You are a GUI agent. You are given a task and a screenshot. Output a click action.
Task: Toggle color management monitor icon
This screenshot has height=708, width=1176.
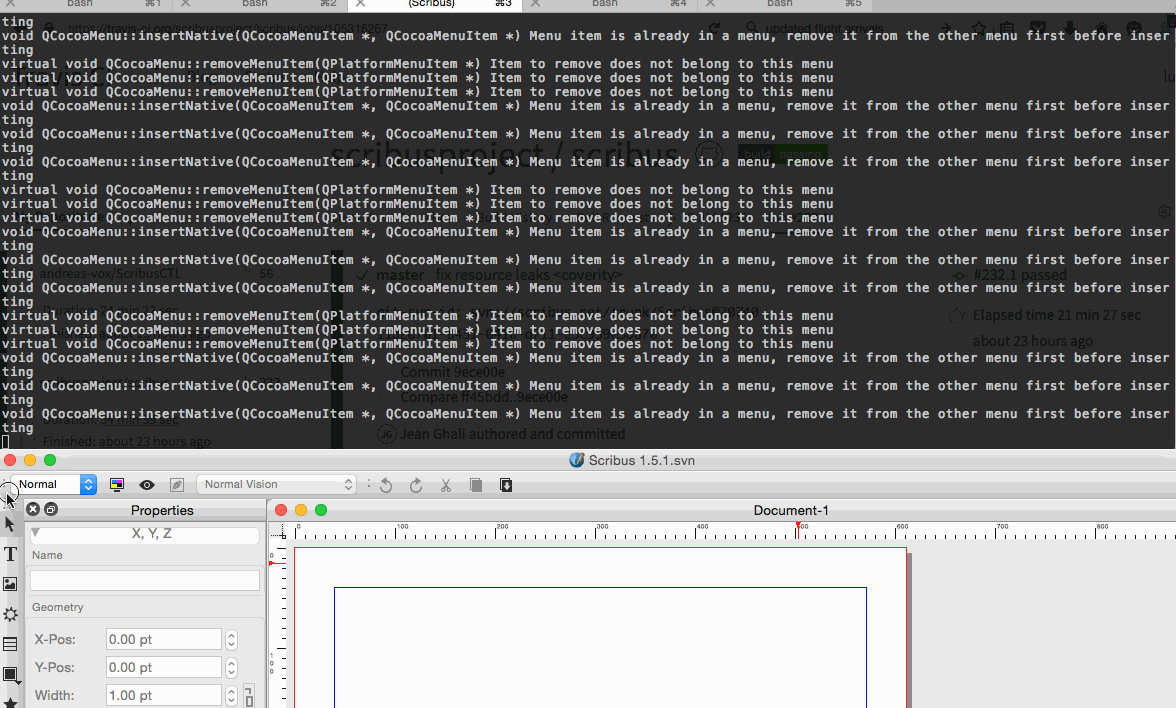pyautogui.click(x=117, y=485)
